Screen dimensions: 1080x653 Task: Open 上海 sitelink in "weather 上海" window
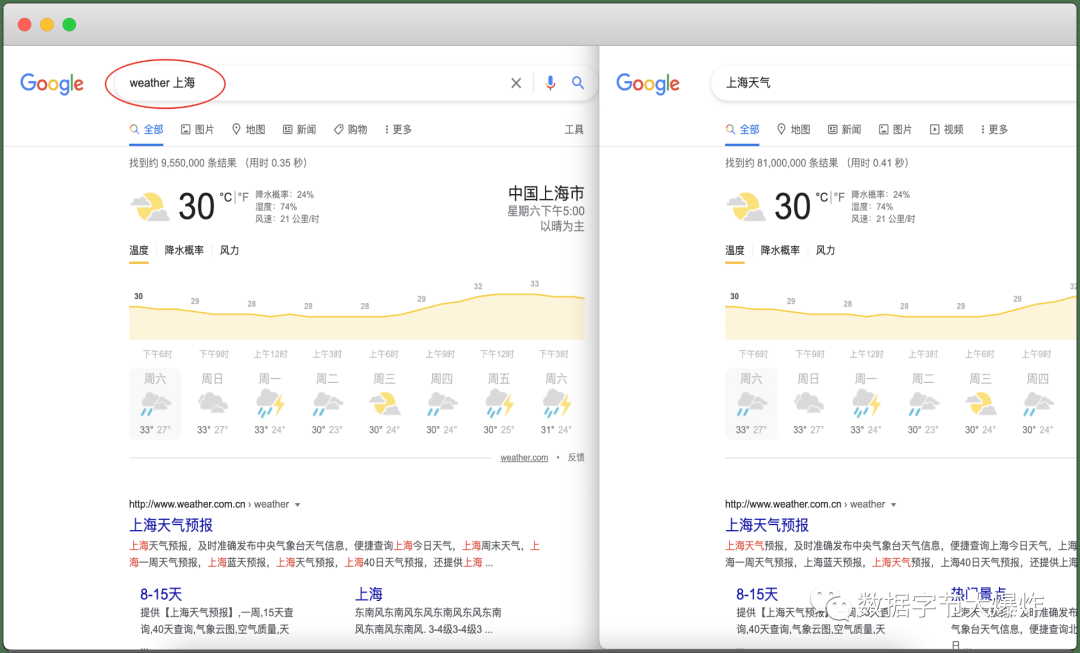coord(368,594)
